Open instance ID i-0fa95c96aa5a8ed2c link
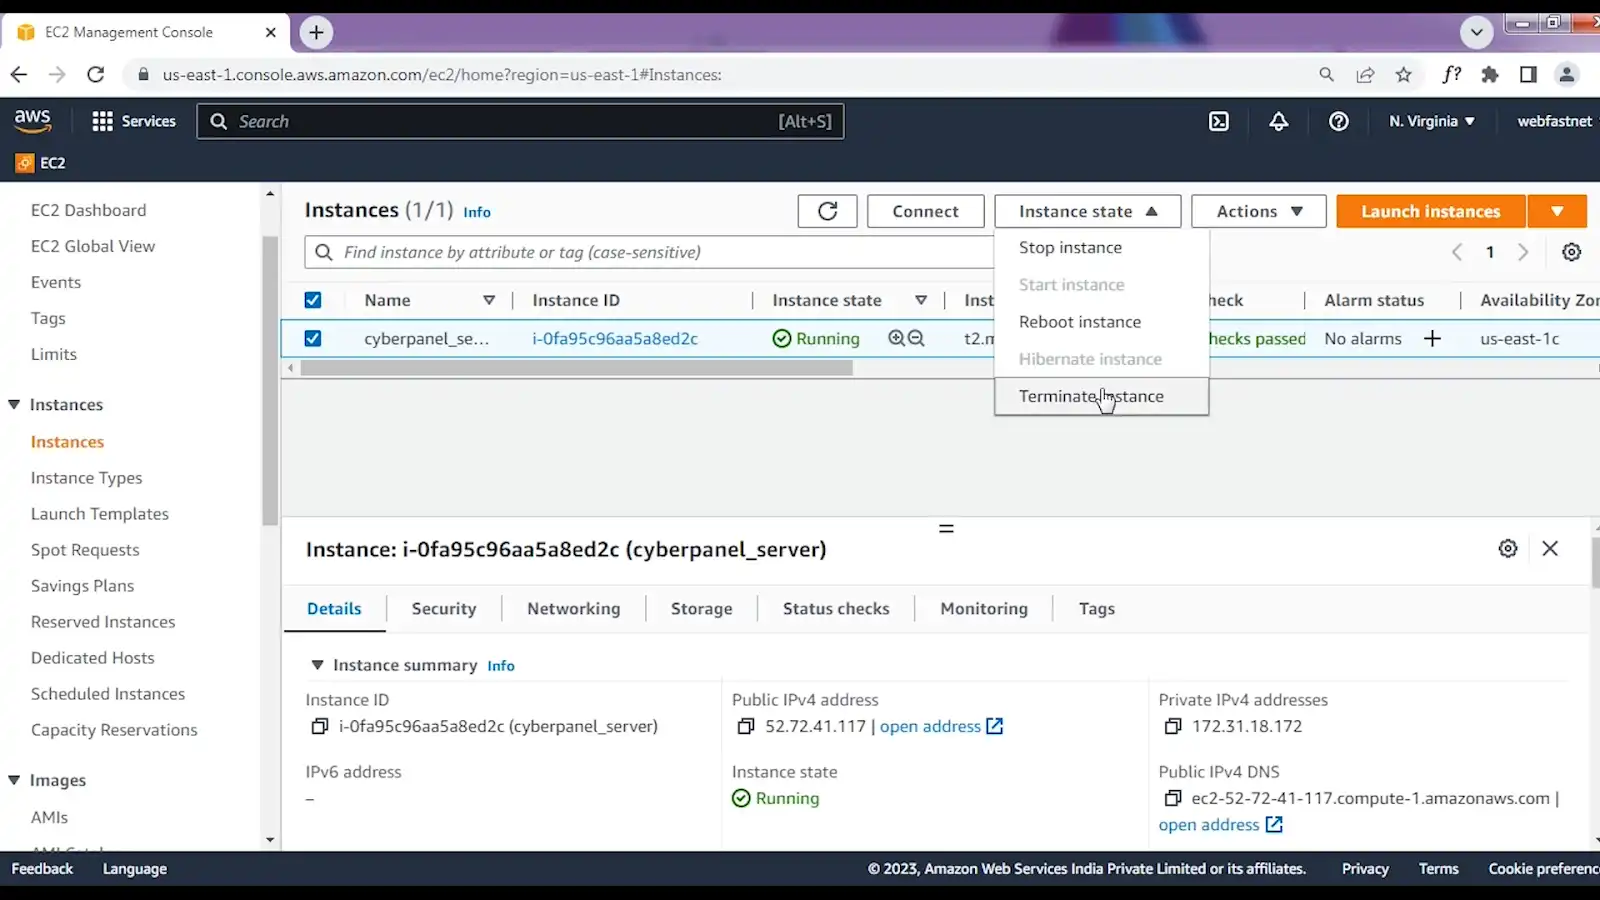Viewport: 1600px width, 900px height. 615,339
